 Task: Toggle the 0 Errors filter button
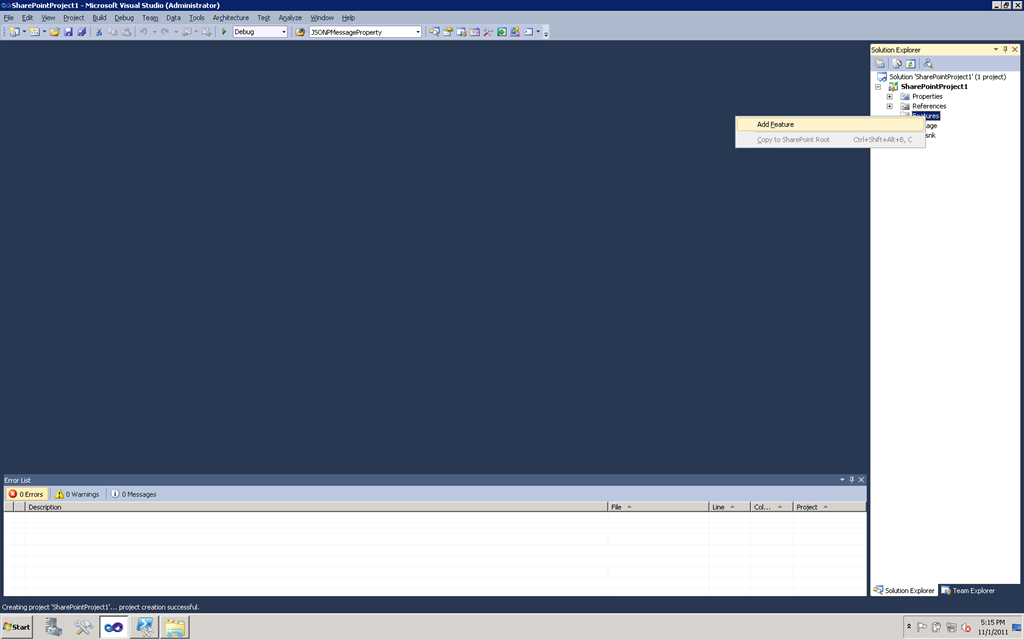(x=26, y=494)
